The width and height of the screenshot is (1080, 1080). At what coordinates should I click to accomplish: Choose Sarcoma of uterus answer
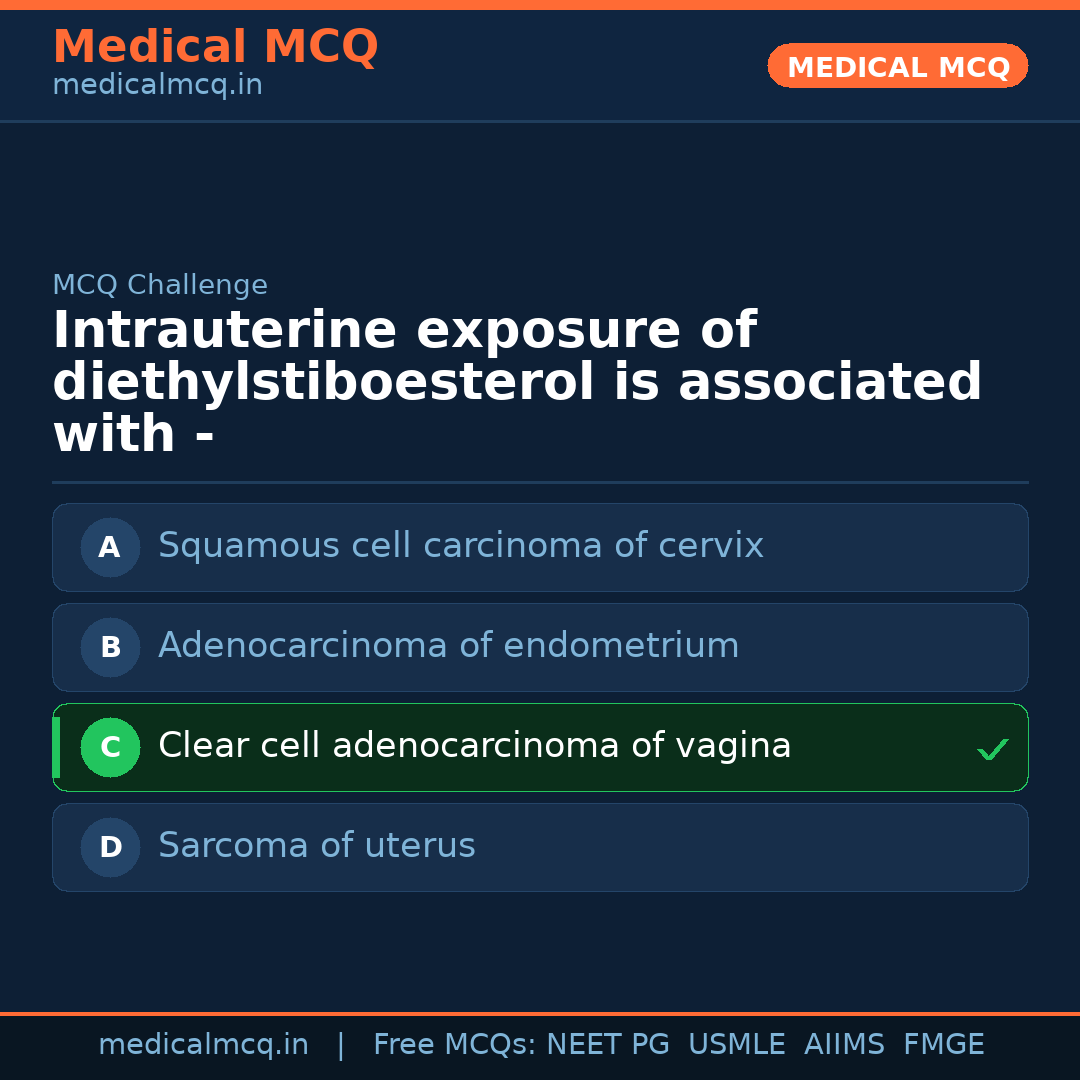click(316, 846)
